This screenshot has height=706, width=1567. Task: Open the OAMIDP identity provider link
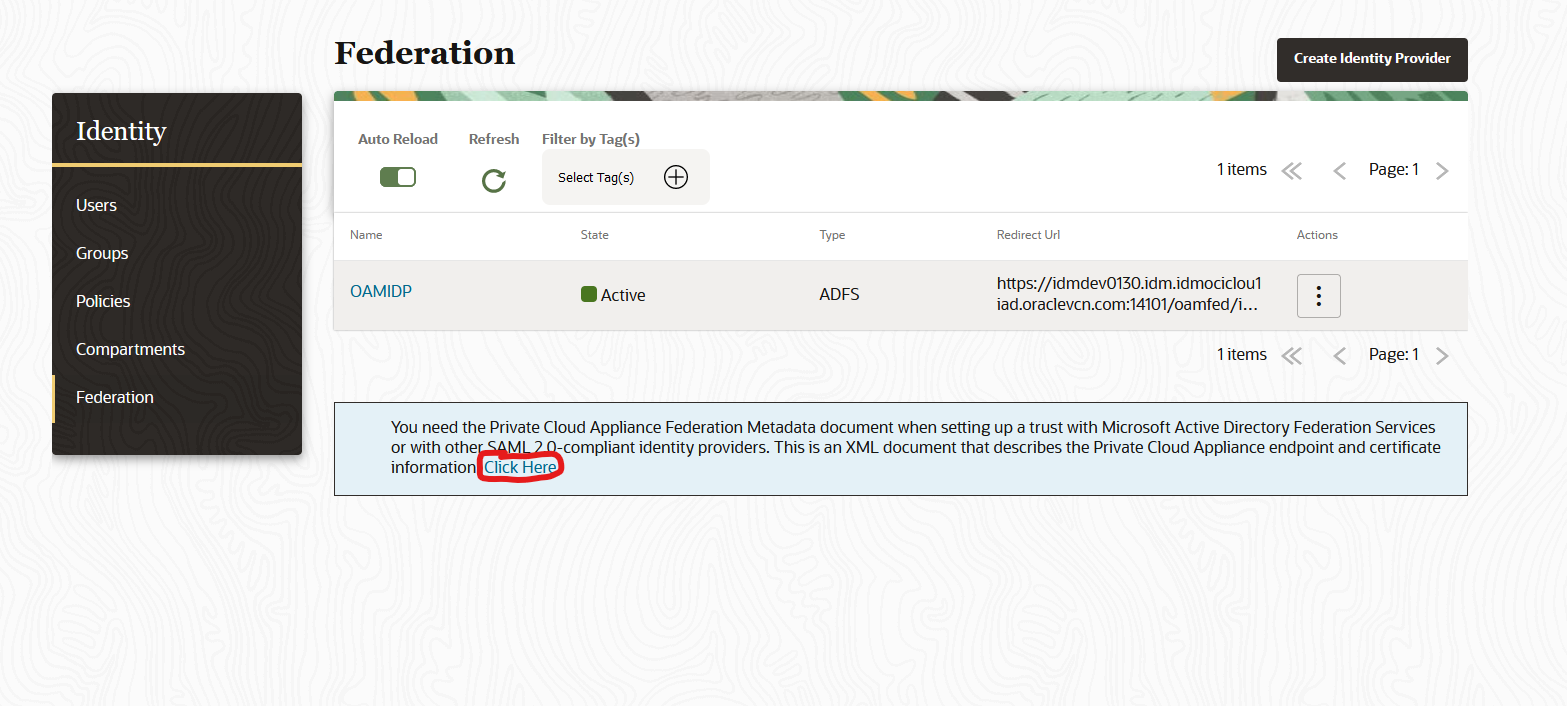(381, 291)
